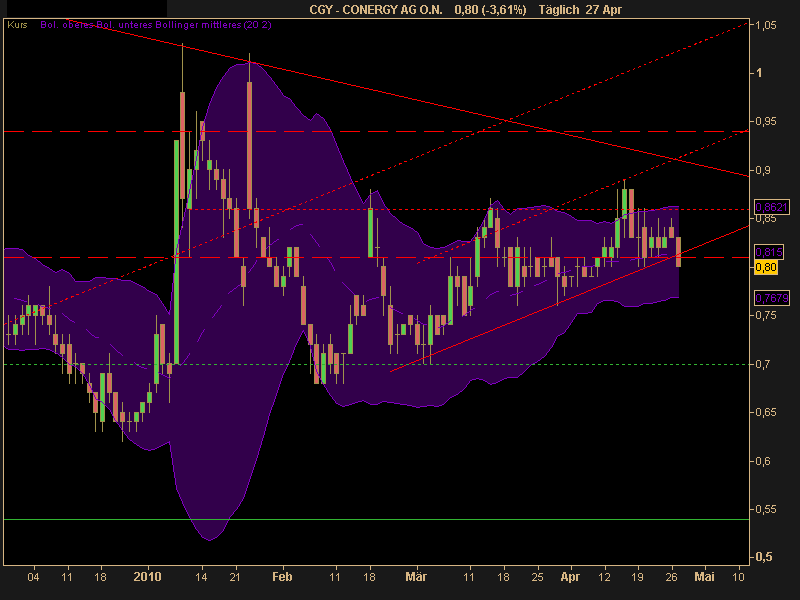The height and width of the screenshot is (600, 800).
Task: Click the '0,75' price axis label
Action: 766,315
